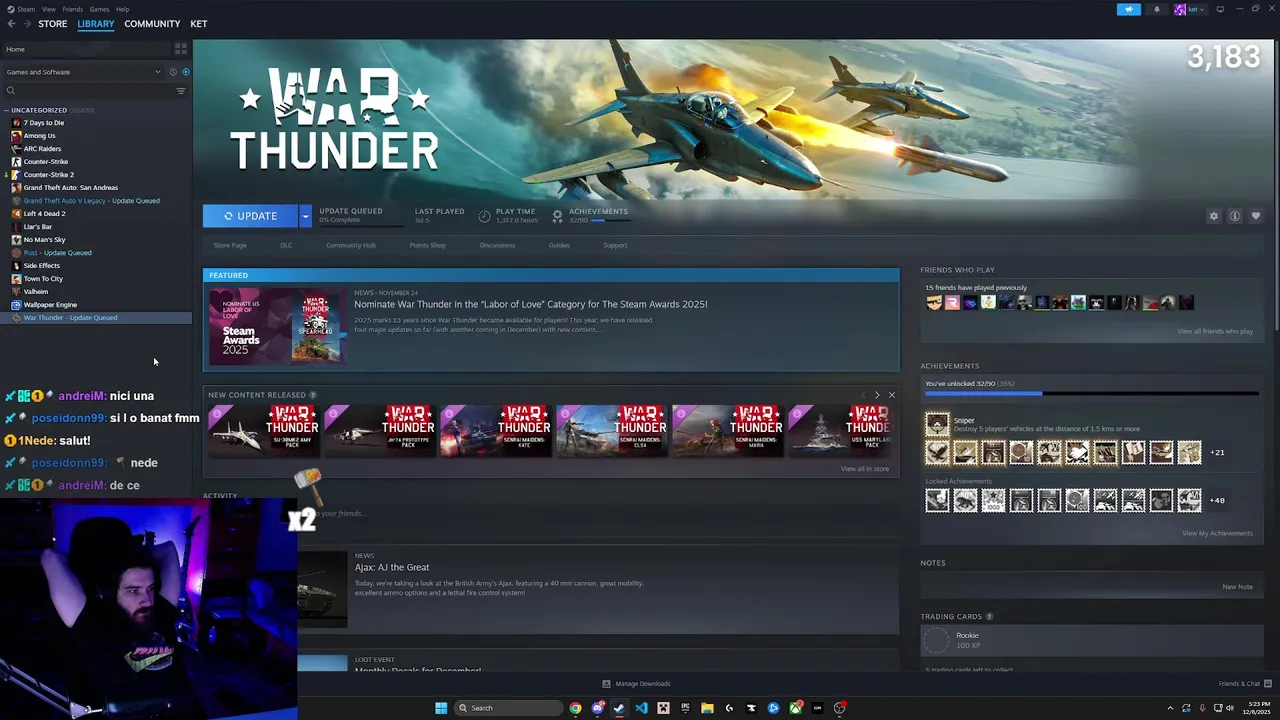Image resolution: width=1280 pixels, height=720 pixels.
Task: Open Visual Studio Code from taskbar
Action: [641, 708]
